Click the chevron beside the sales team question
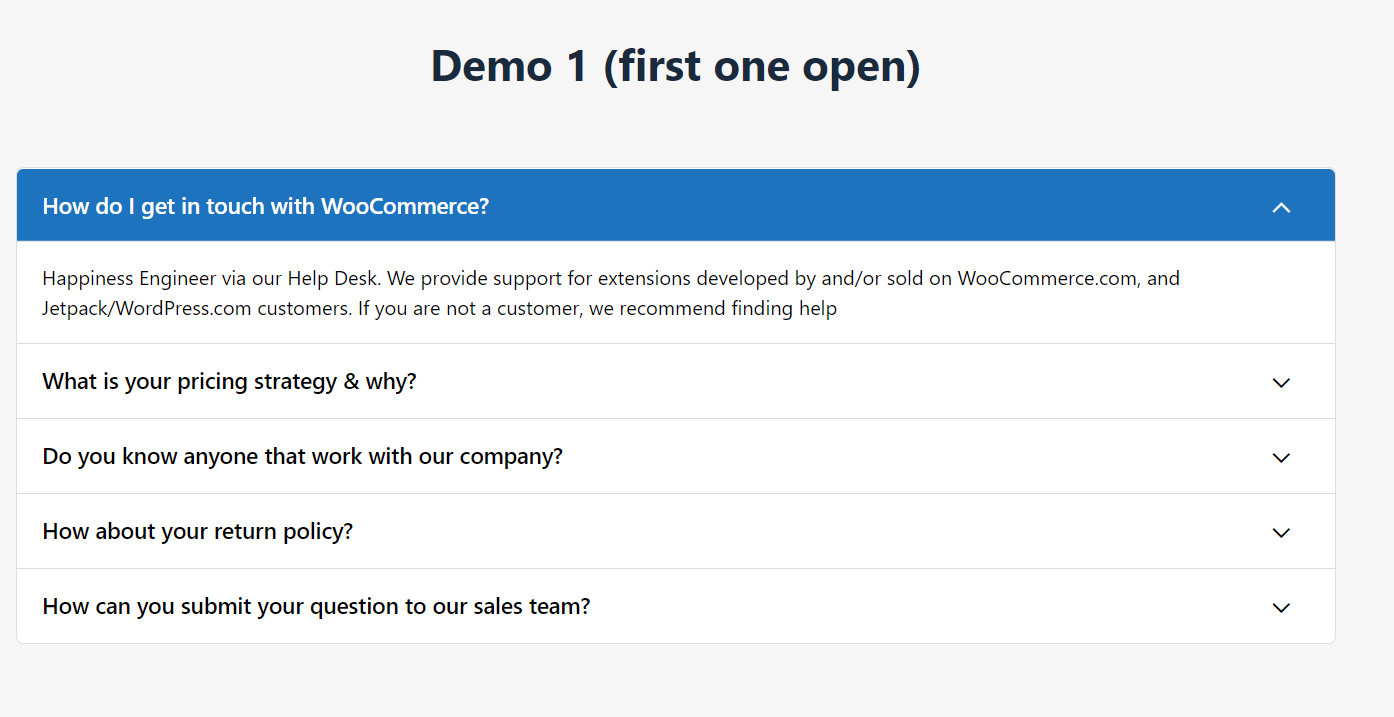The width and height of the screenshot is (1394, 717). [1281, 608]
